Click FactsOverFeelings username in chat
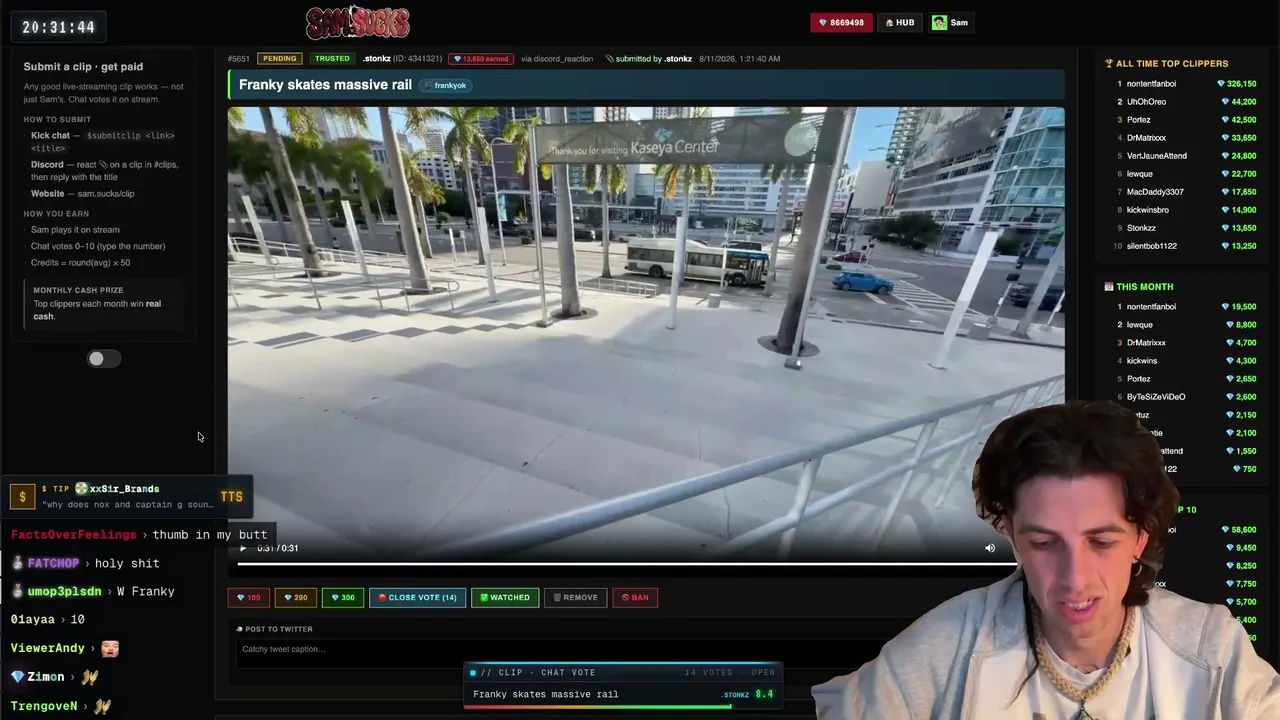The image size is (1280, 720). pos(73,535)
